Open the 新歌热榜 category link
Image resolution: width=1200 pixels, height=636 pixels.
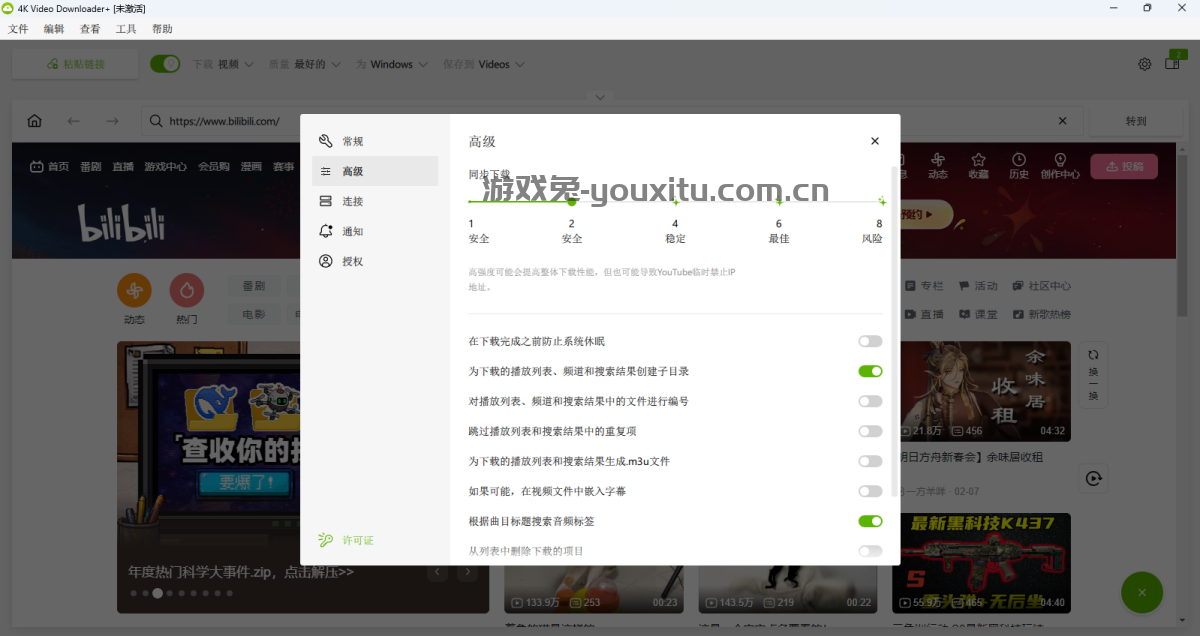coord(1042,314)
